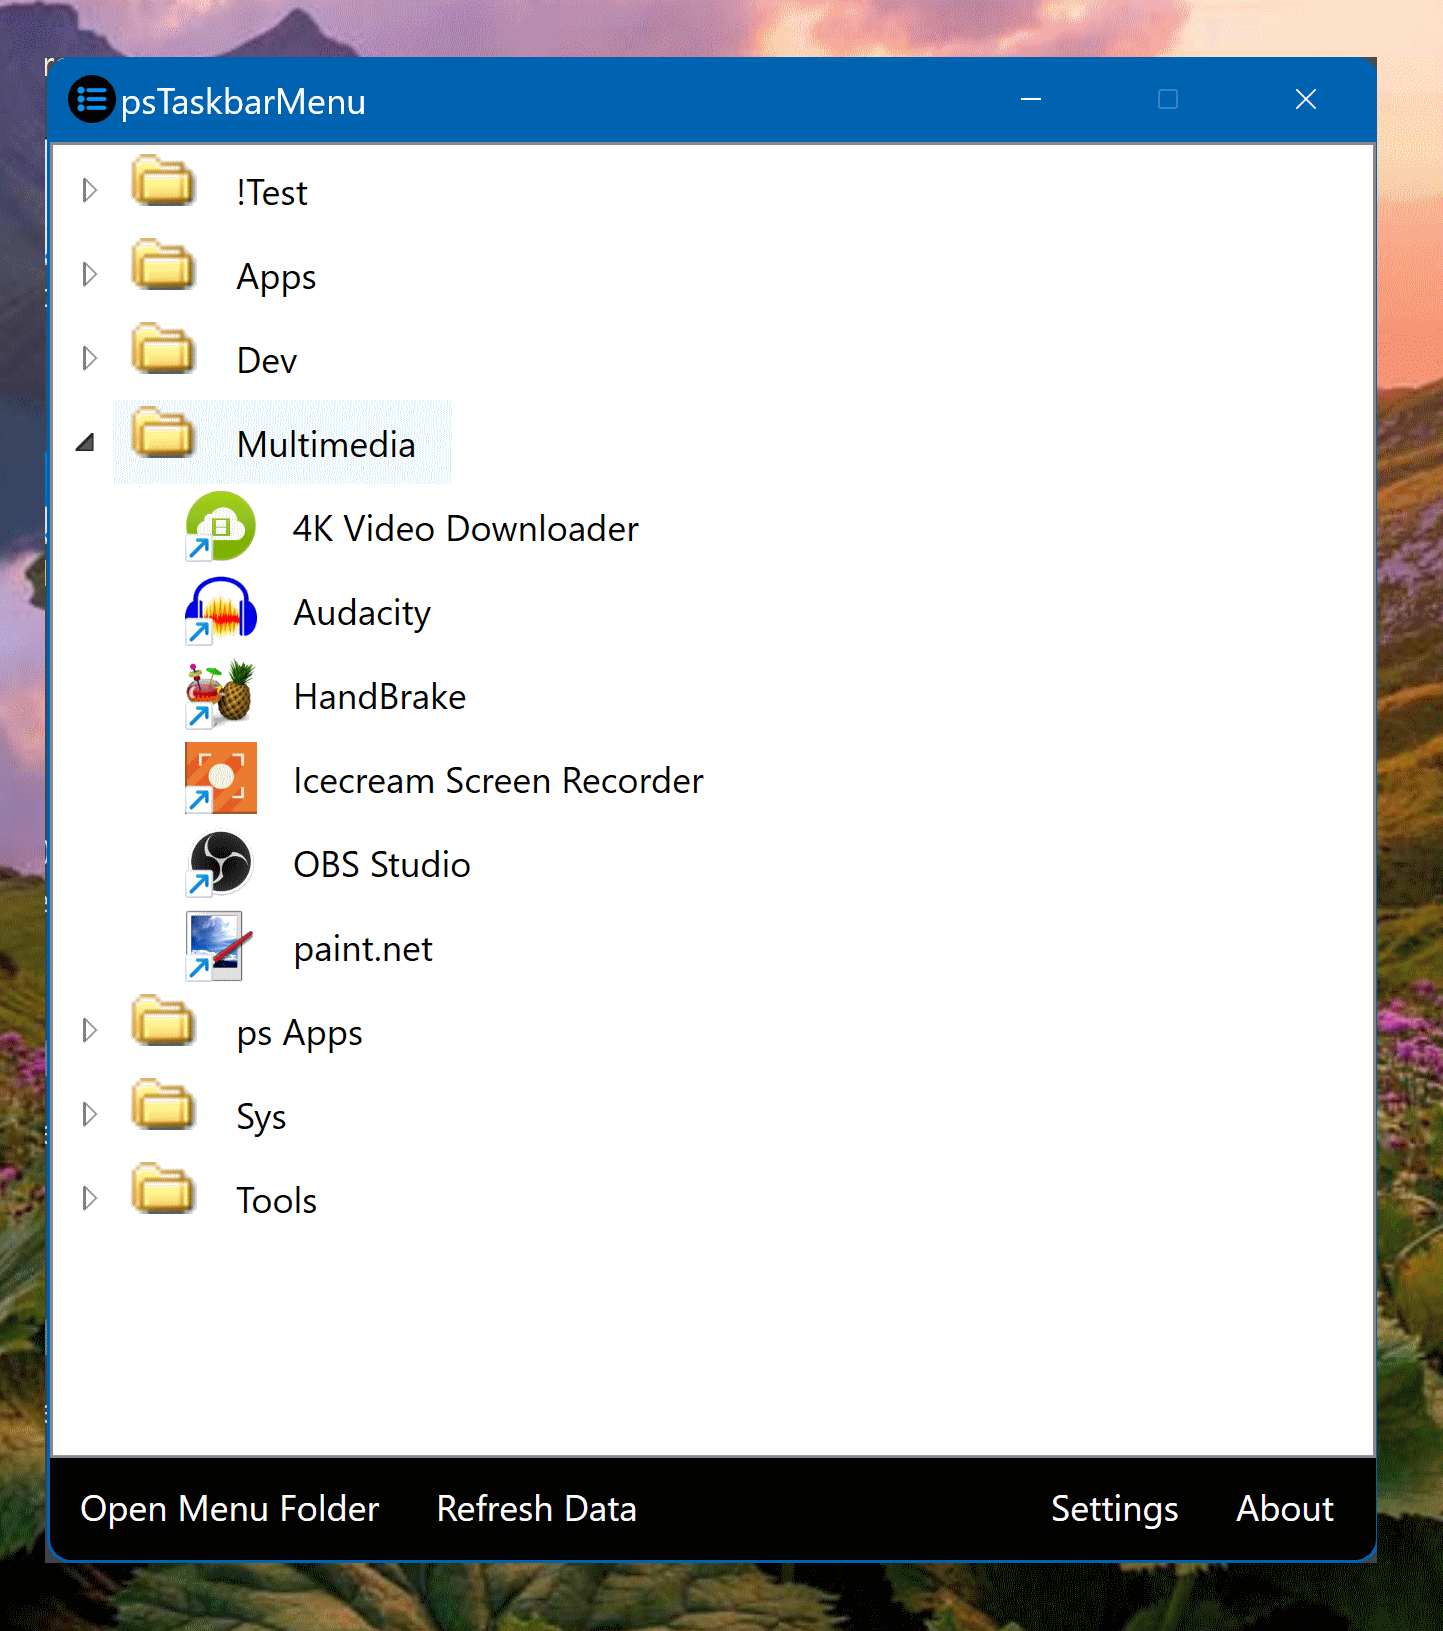Select the 'OBS Studio' label
The image size is (1443, 1631).
(x=382, y=864)
